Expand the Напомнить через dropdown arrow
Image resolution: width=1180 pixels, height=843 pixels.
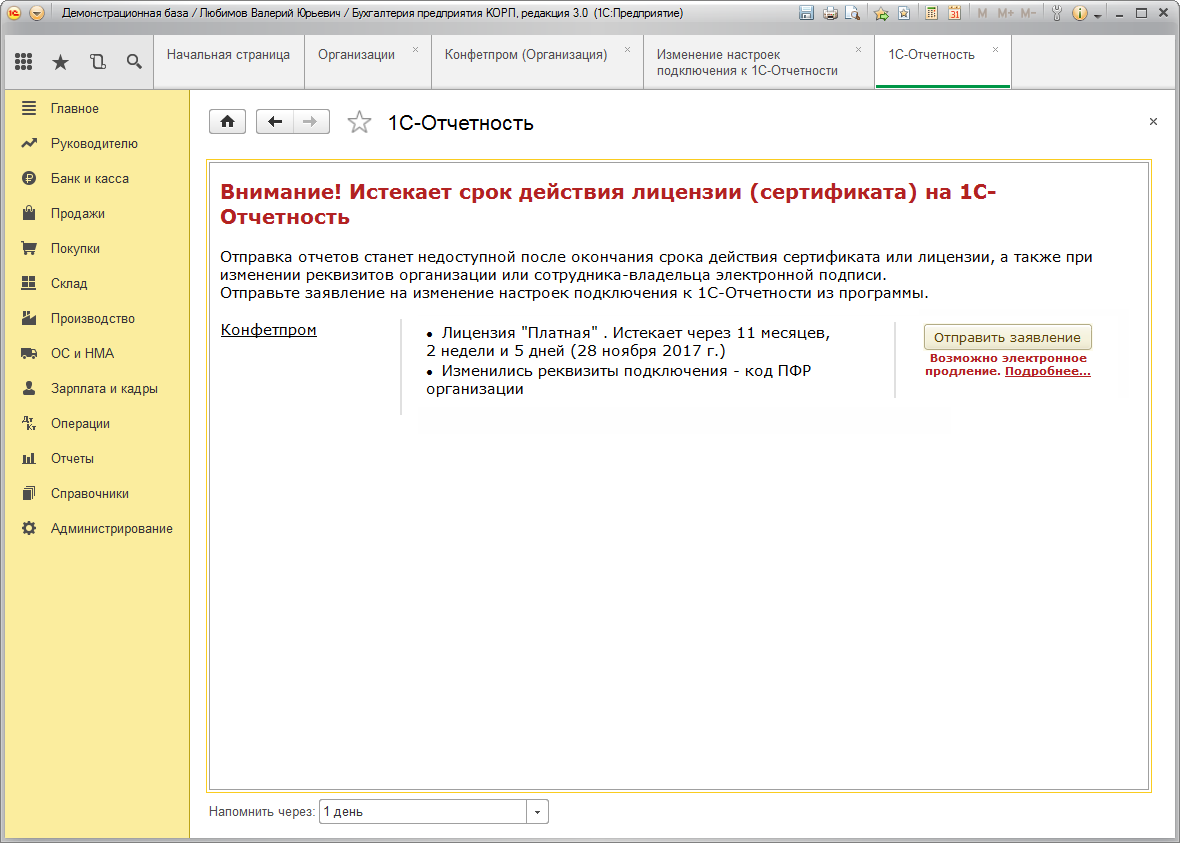(x=537, y=812)
